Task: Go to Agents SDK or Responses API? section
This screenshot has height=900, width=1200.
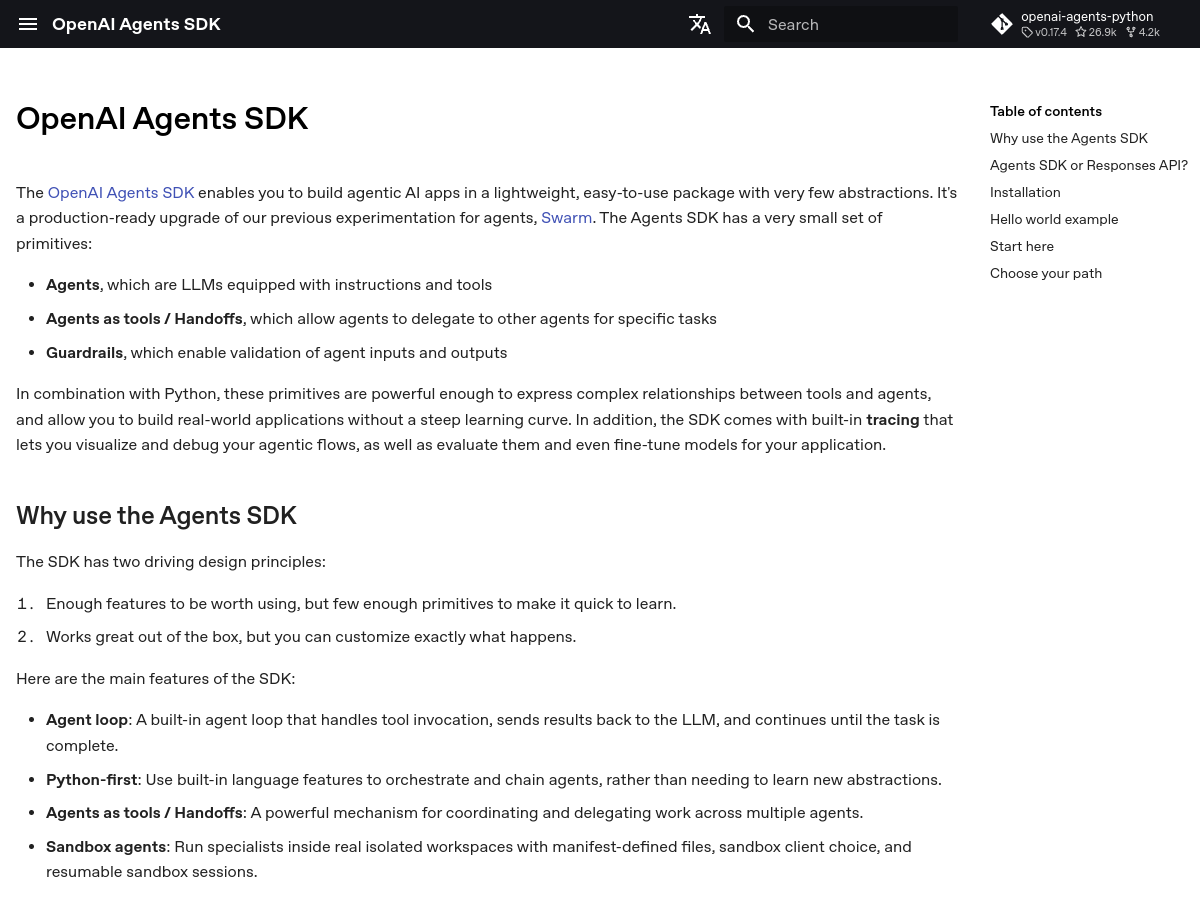Action: 1089,165
